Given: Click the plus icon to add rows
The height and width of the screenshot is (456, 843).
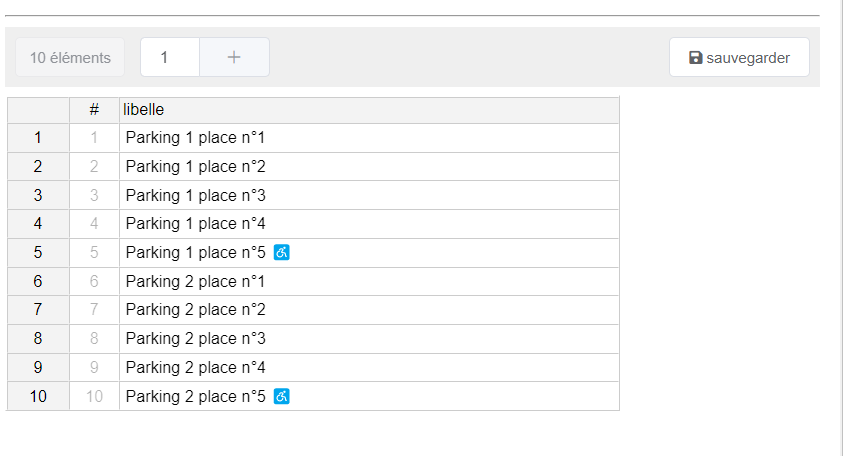Looking at the screenshot, I should (x=234, y=57).
